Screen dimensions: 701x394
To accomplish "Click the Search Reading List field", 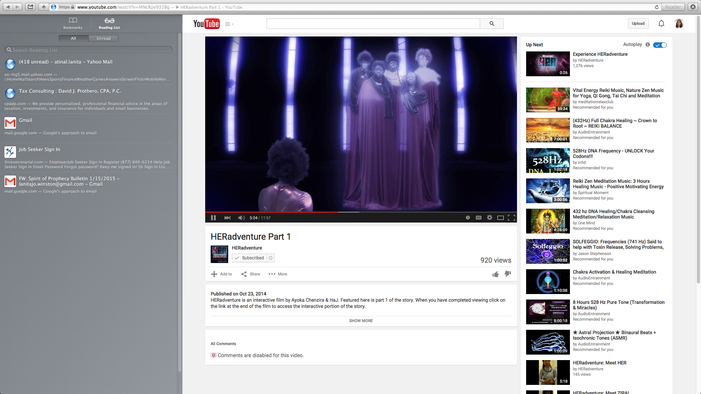I will pos(89,50).
